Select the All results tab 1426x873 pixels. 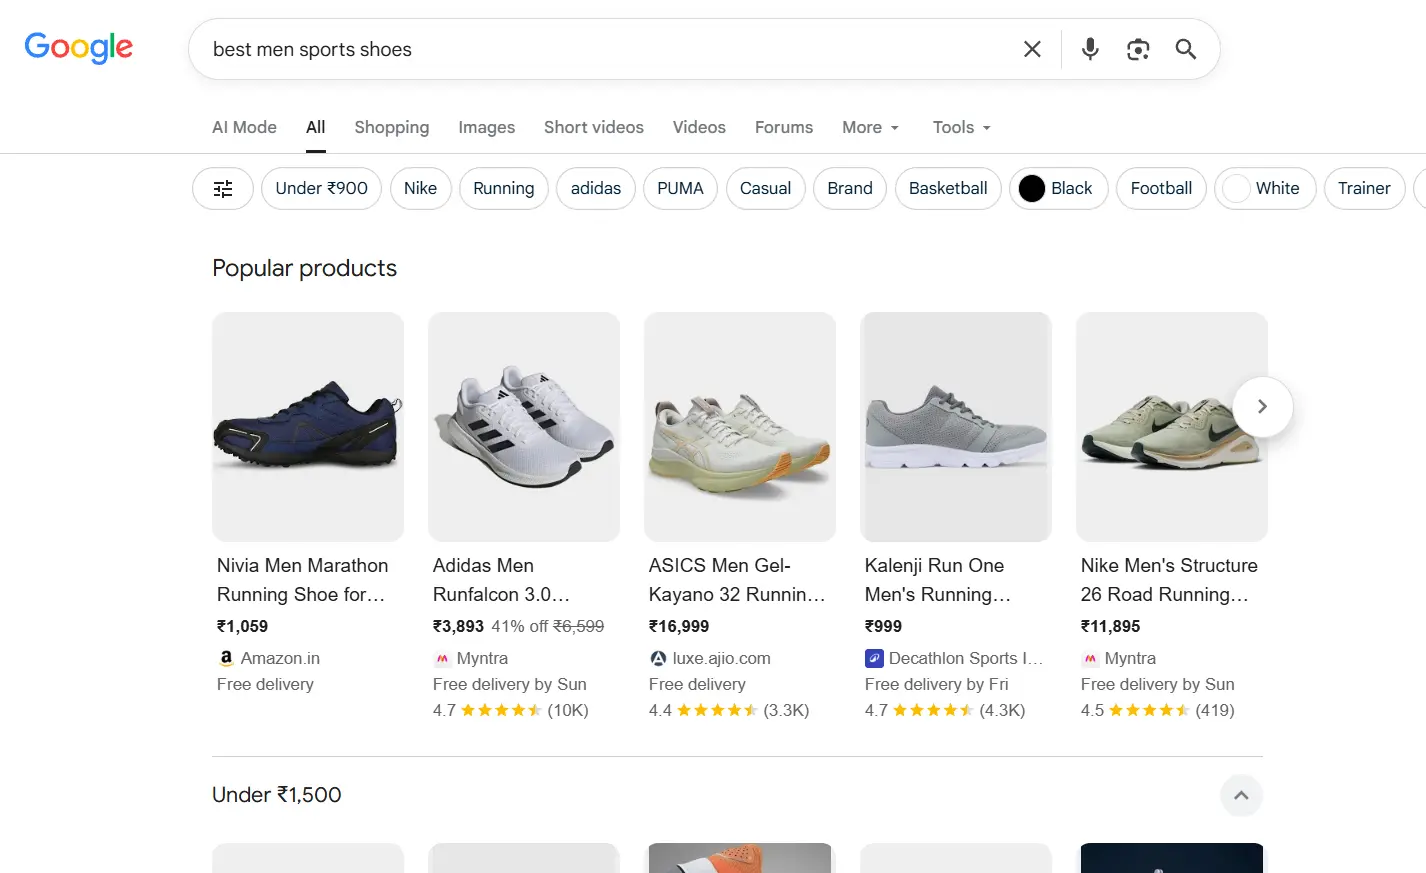(x=316, y=127)
